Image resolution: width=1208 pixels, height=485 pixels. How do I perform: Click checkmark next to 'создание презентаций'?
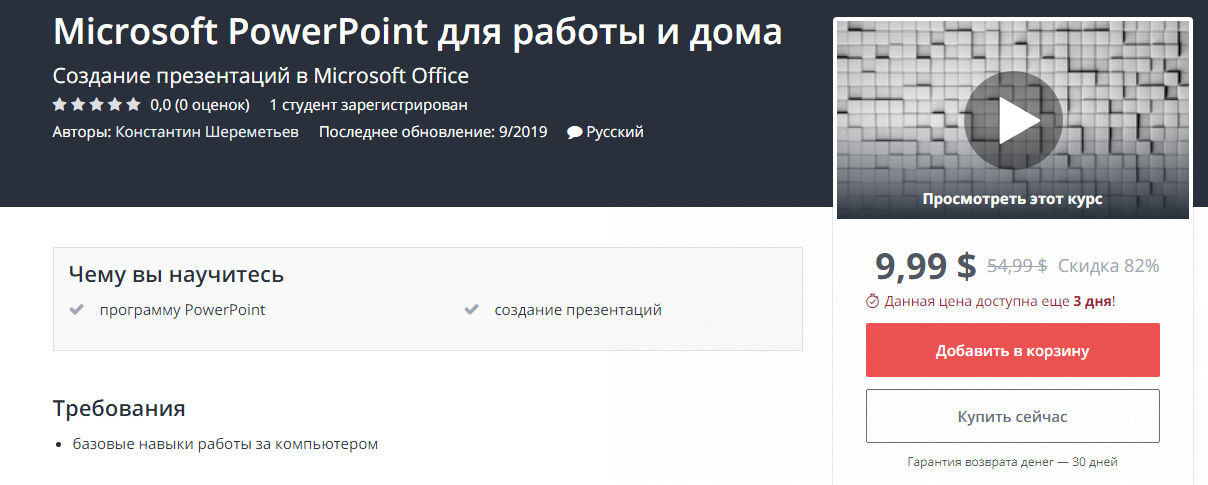coord(471,310)
